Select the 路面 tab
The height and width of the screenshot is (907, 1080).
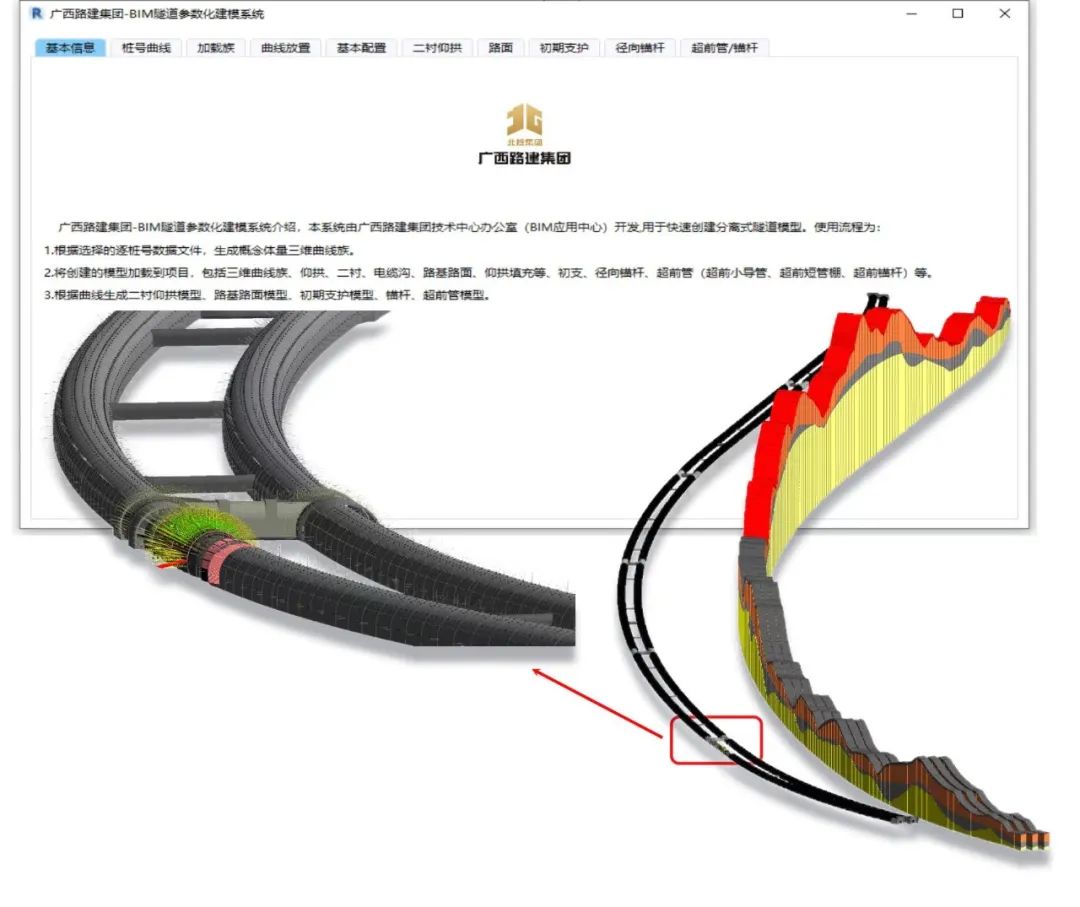click(501, 48)
